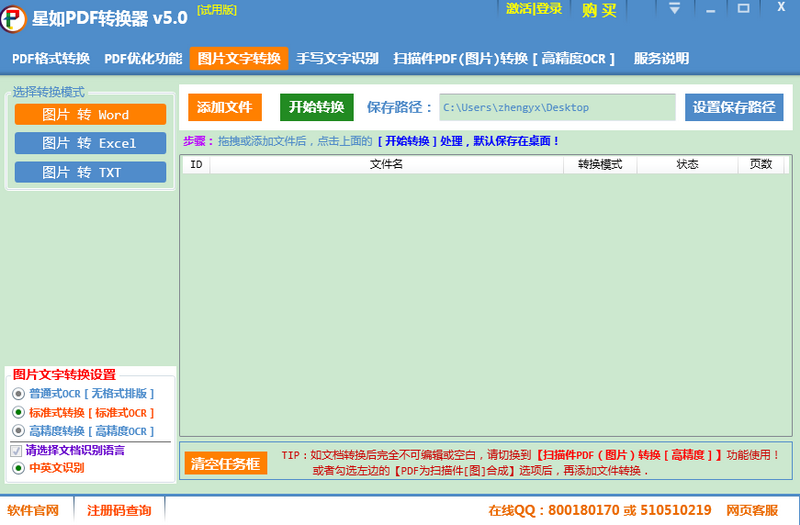Screen dimensions: 800x525
Task: Choose 图片 转 TXT mode
Action: (x=90, y=172)
